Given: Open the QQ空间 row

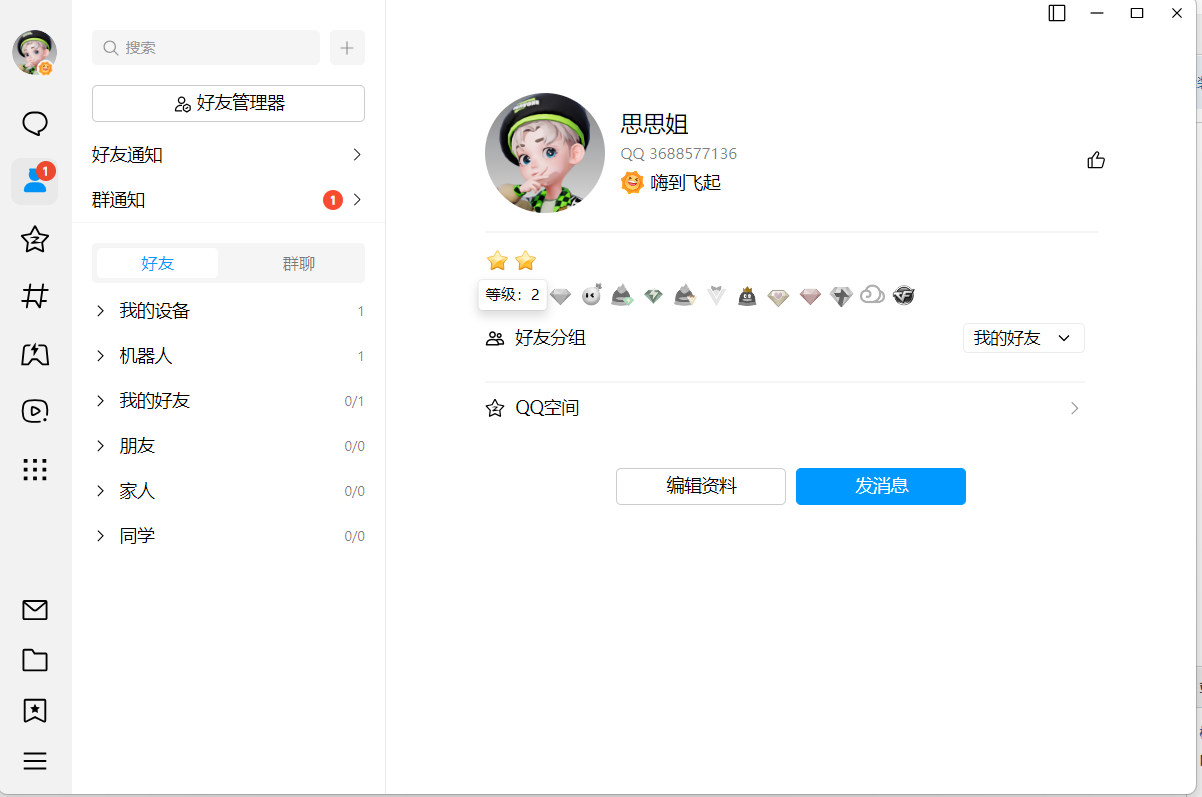Looking at the screenshot, I should 785,408.
